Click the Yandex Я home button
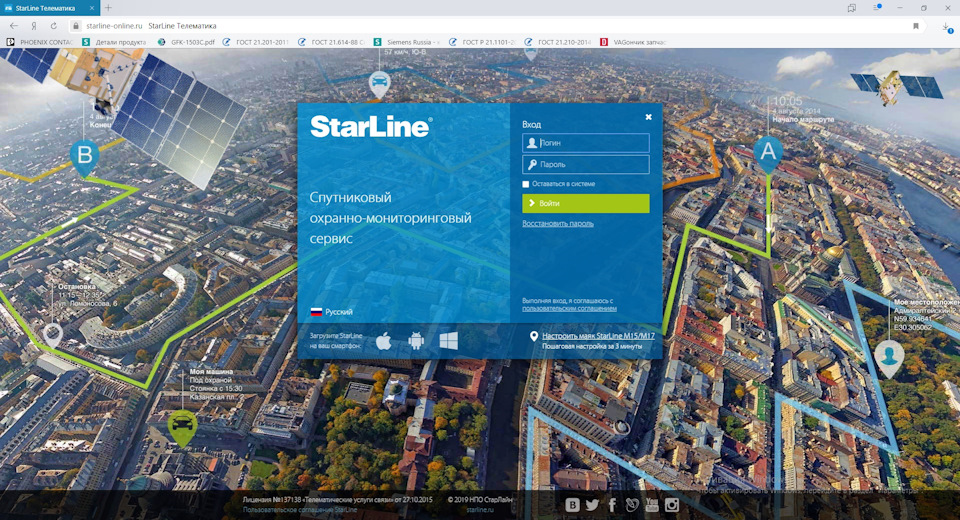 34,26
